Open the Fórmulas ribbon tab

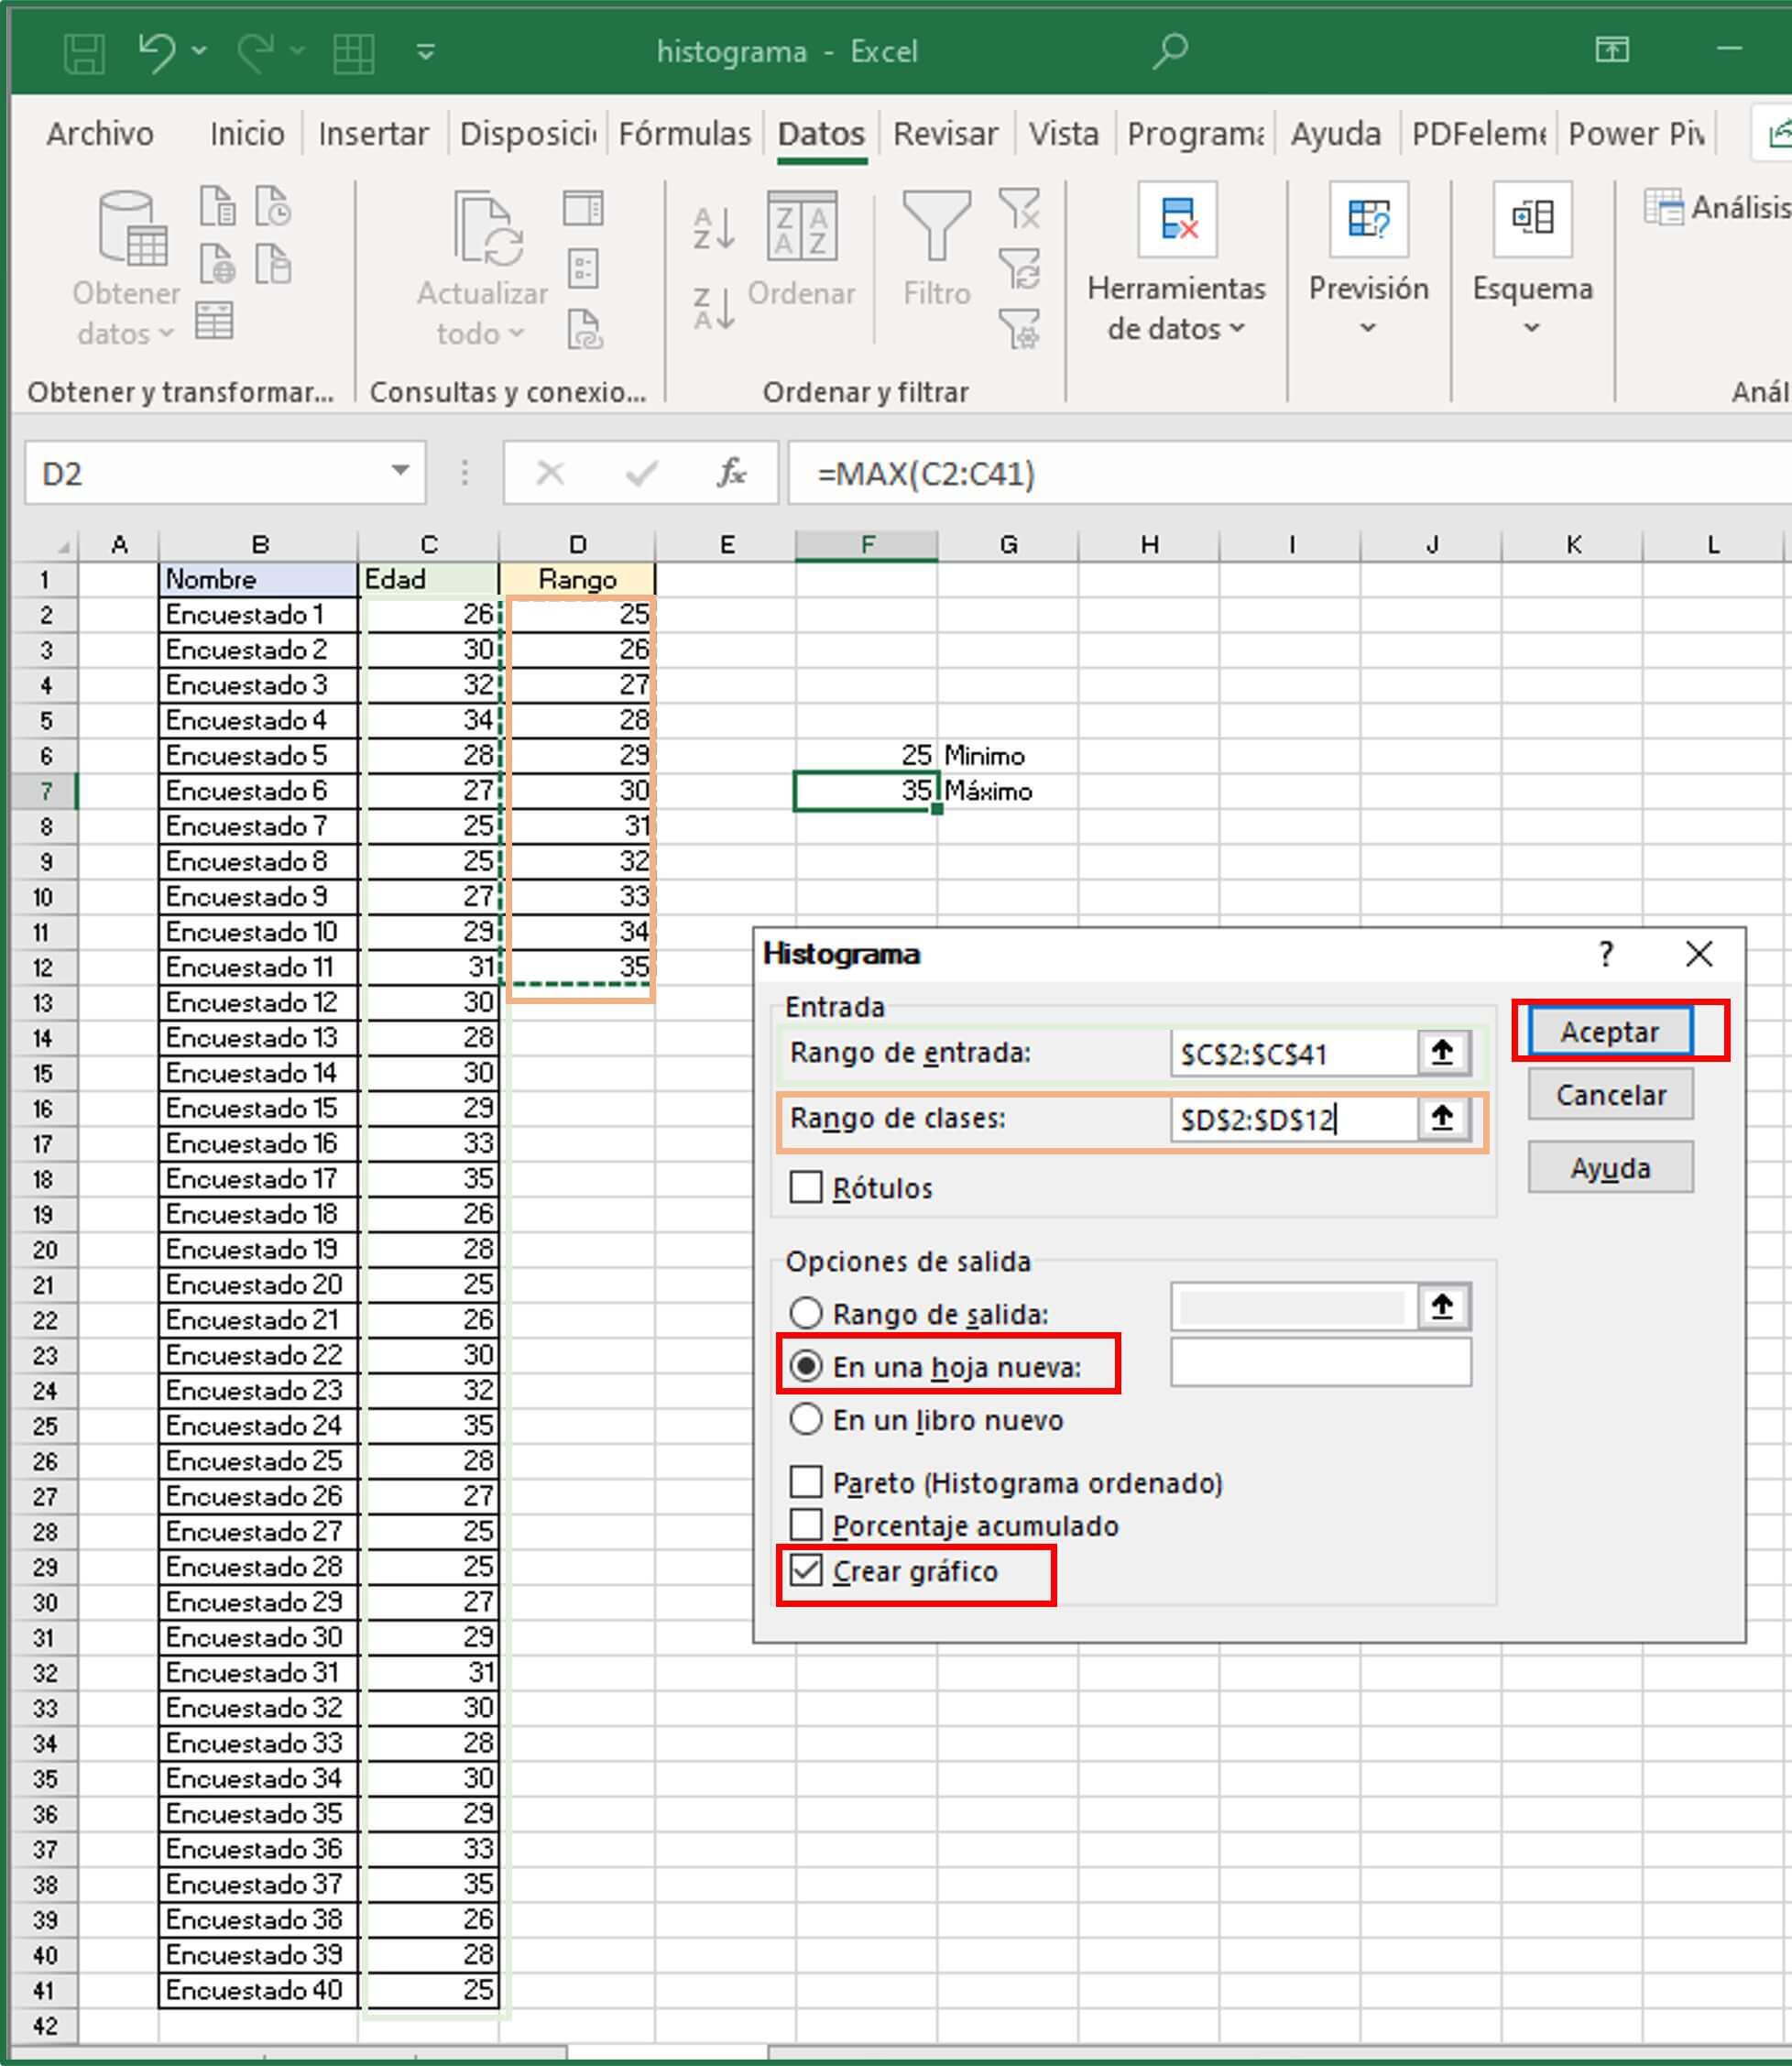685,133
